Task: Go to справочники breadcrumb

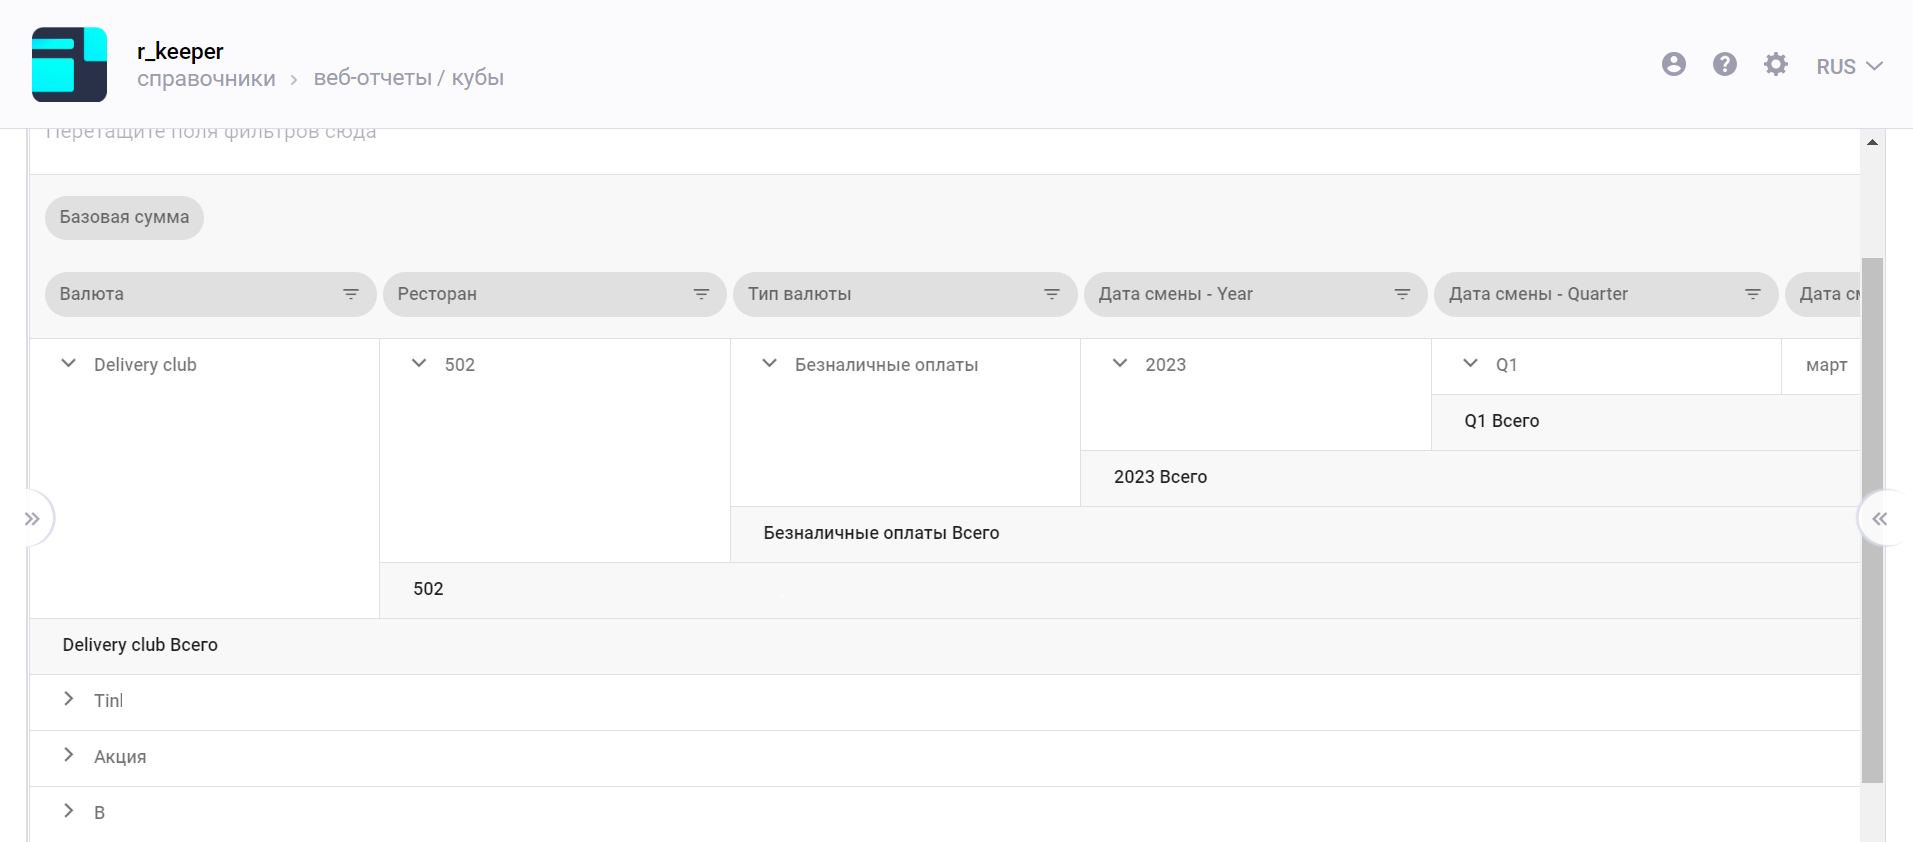Action: [x=206, y=79]
